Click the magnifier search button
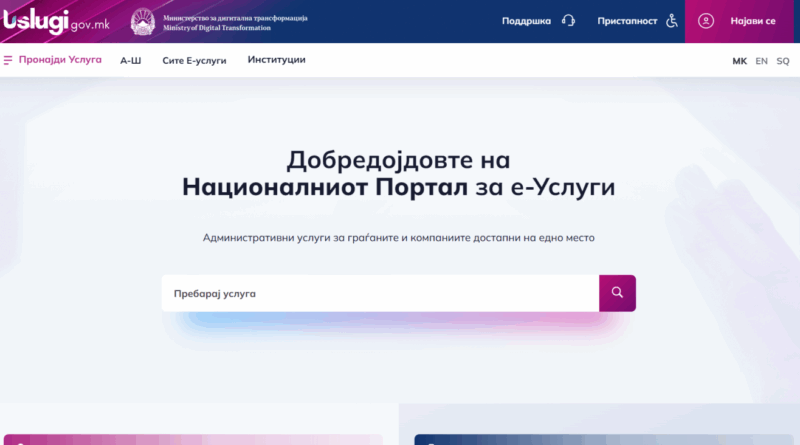Screen dimensions: 800x445 pyautogui.click(x=617, y=293)
